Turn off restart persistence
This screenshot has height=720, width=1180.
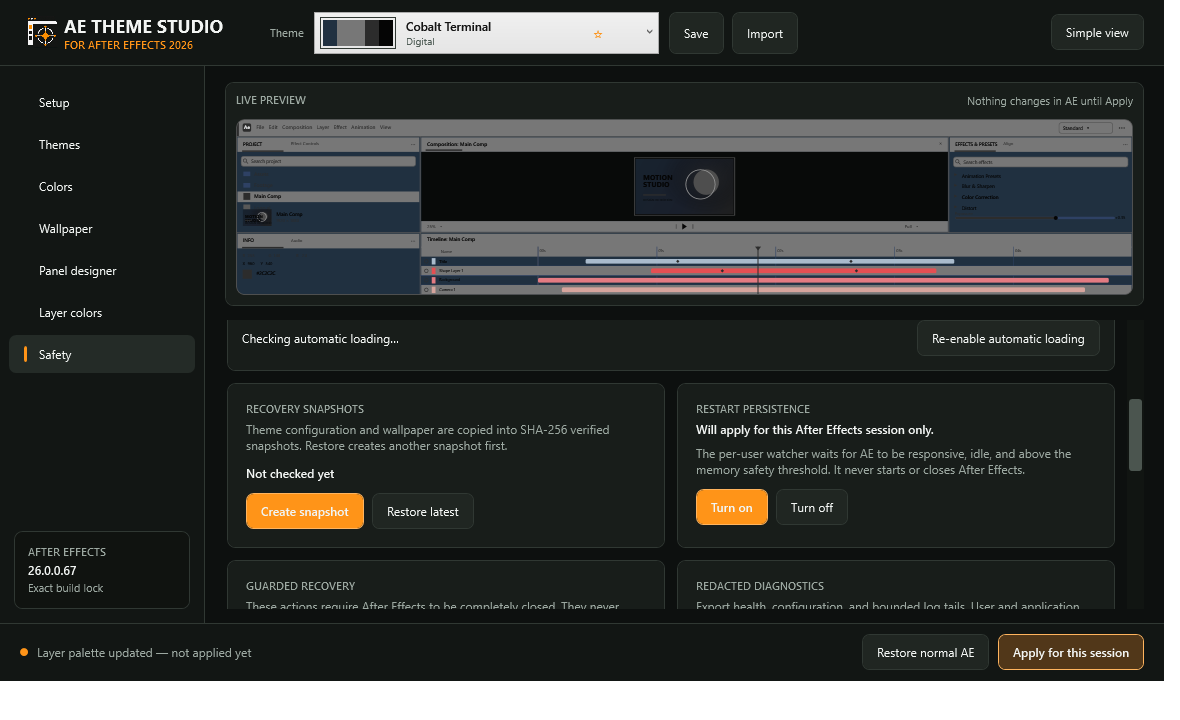(811, 508)
